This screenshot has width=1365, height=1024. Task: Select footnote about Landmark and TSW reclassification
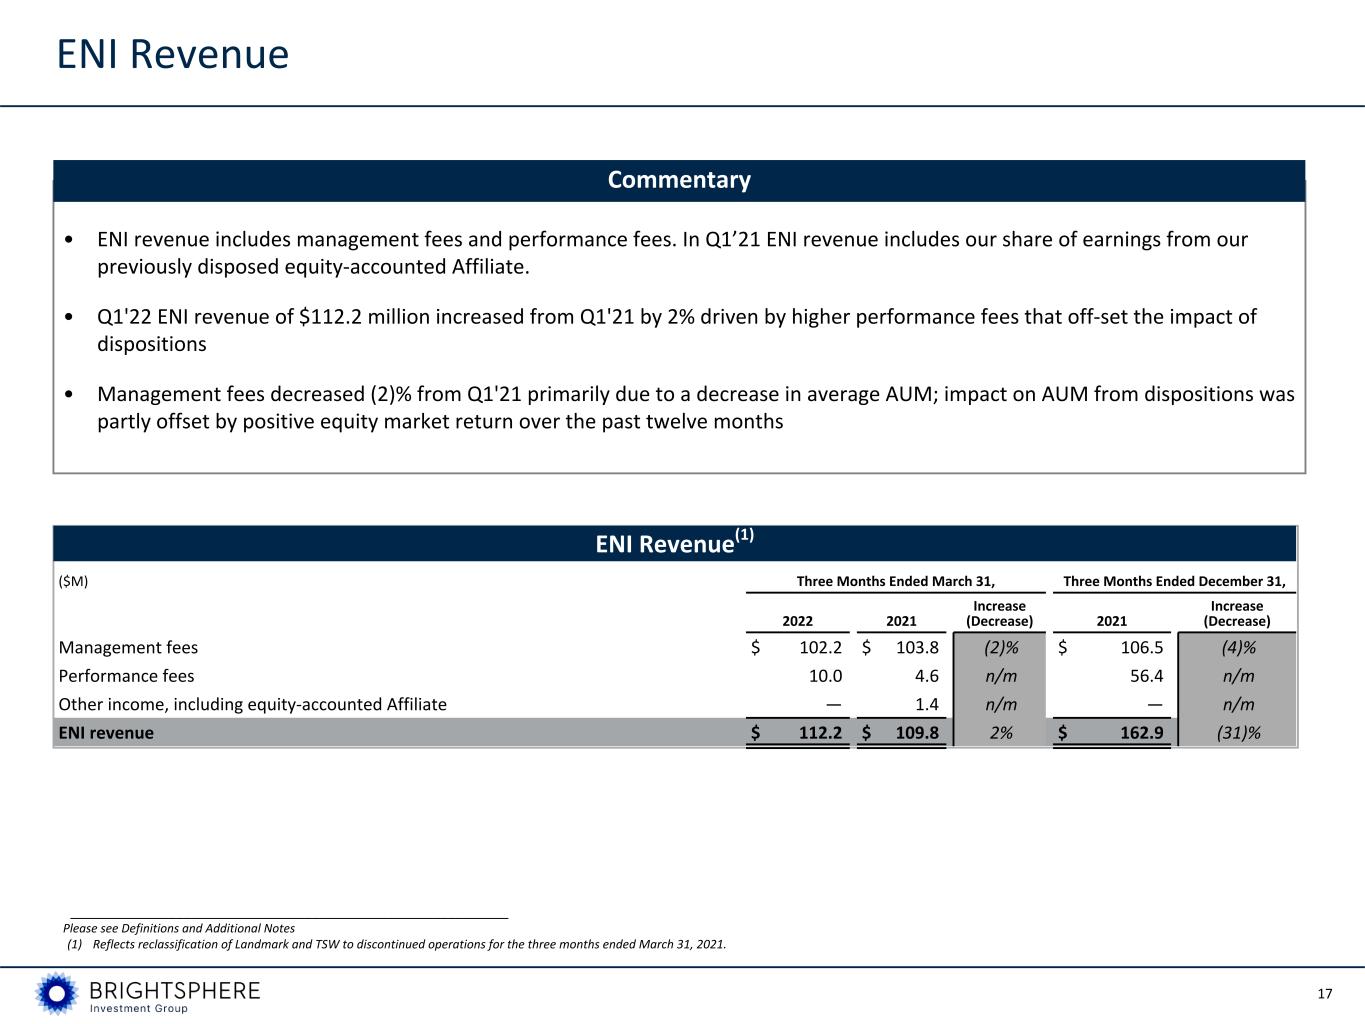click(x=396, y=944)
